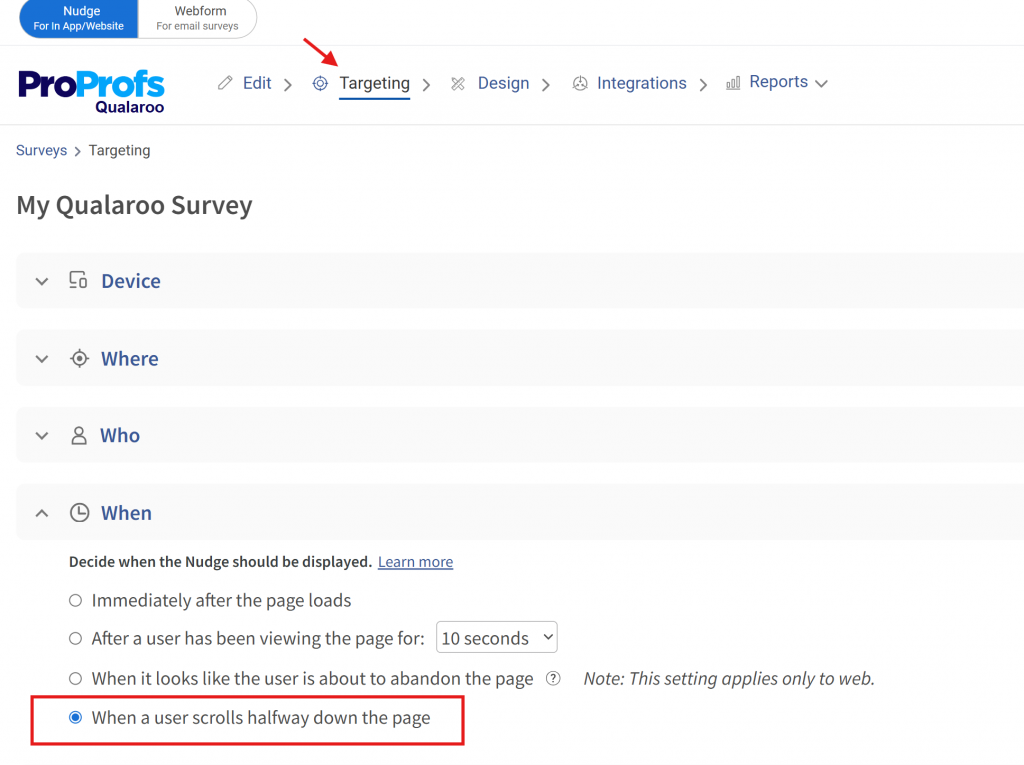Choose When a user scrolls halfway option
The width and height of the screenshot is (1024, 765).
pyautogui.click(x=75, y=718)
